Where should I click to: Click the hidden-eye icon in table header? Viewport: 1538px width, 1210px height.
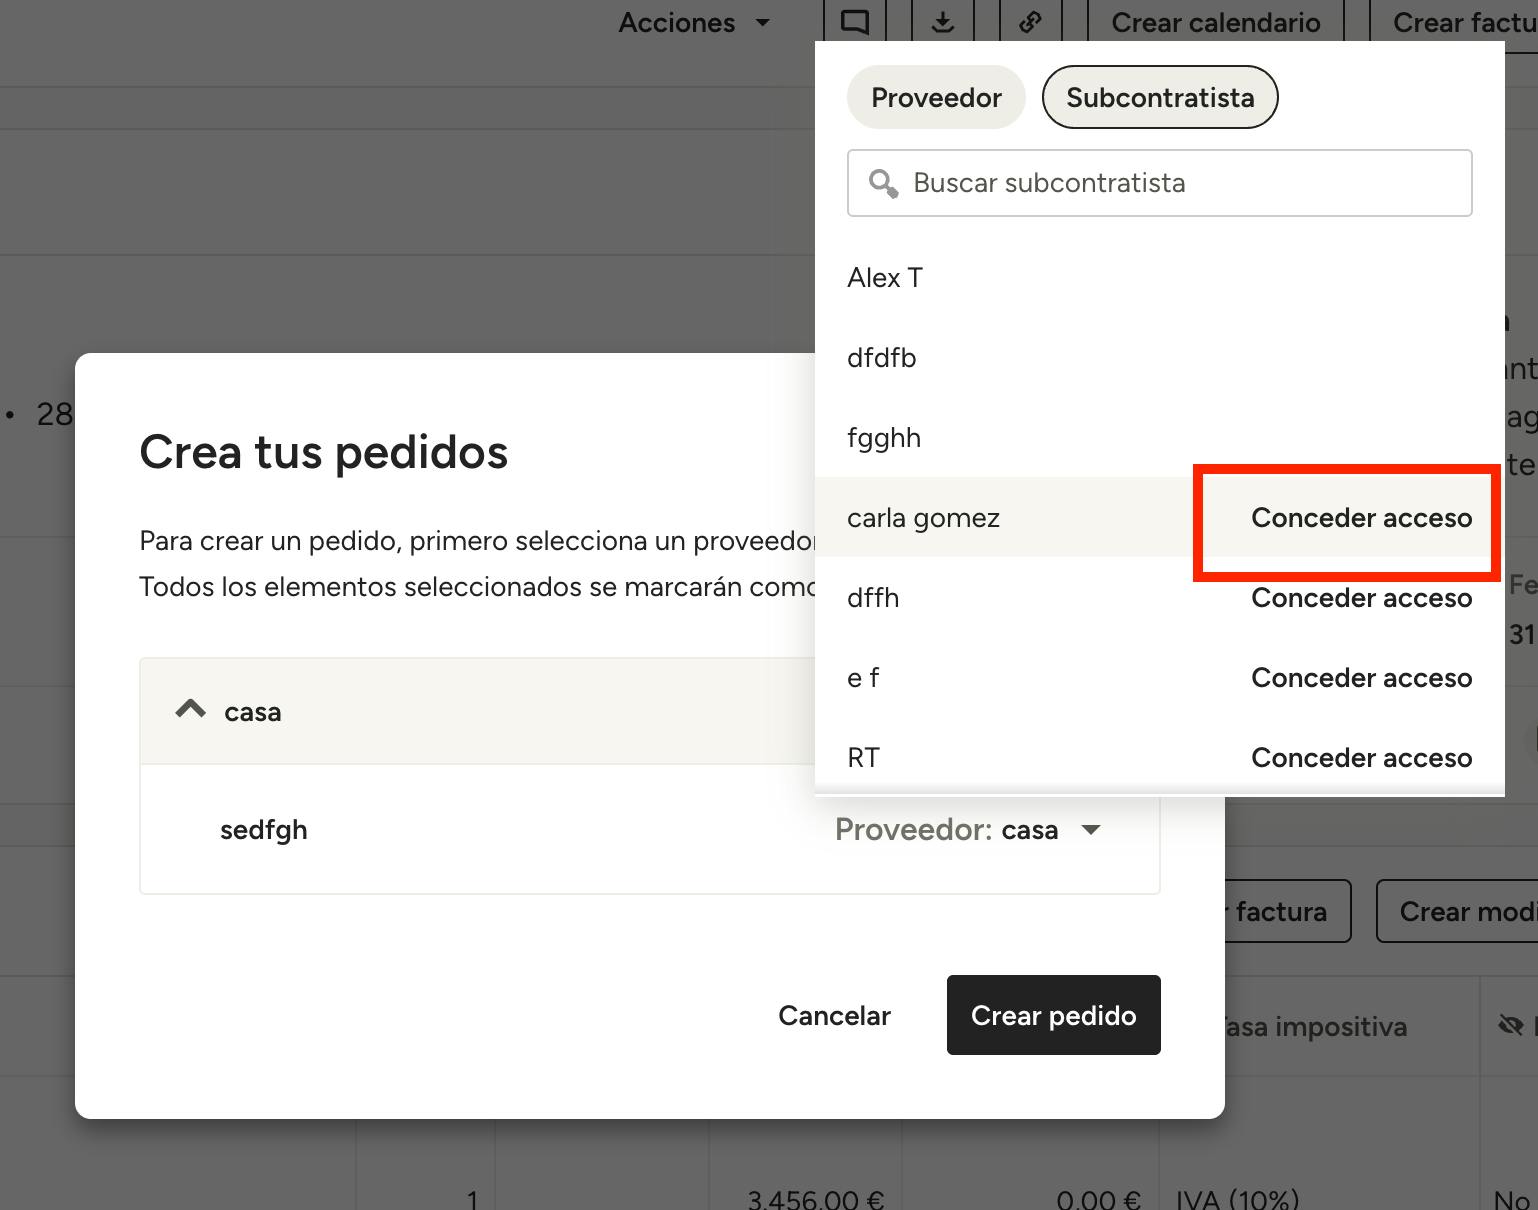(1510, 1026)
